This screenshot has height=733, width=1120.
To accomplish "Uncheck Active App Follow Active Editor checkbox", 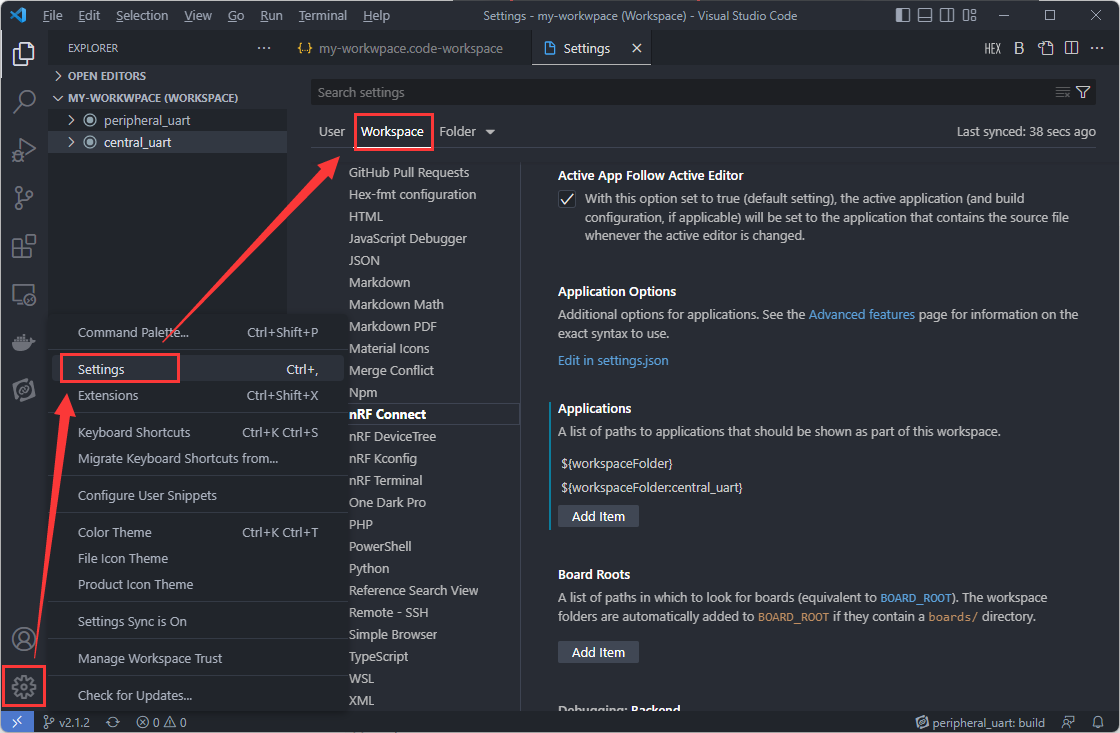I will [x=567, y=199].
